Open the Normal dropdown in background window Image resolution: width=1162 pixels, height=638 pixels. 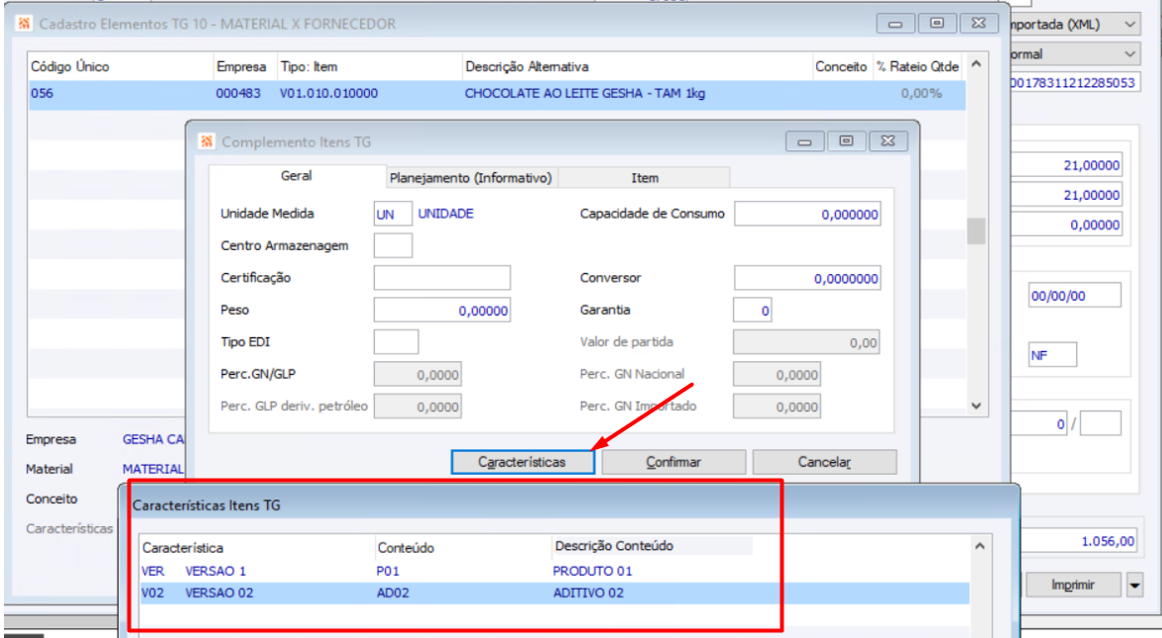[x=1130, y=54]
